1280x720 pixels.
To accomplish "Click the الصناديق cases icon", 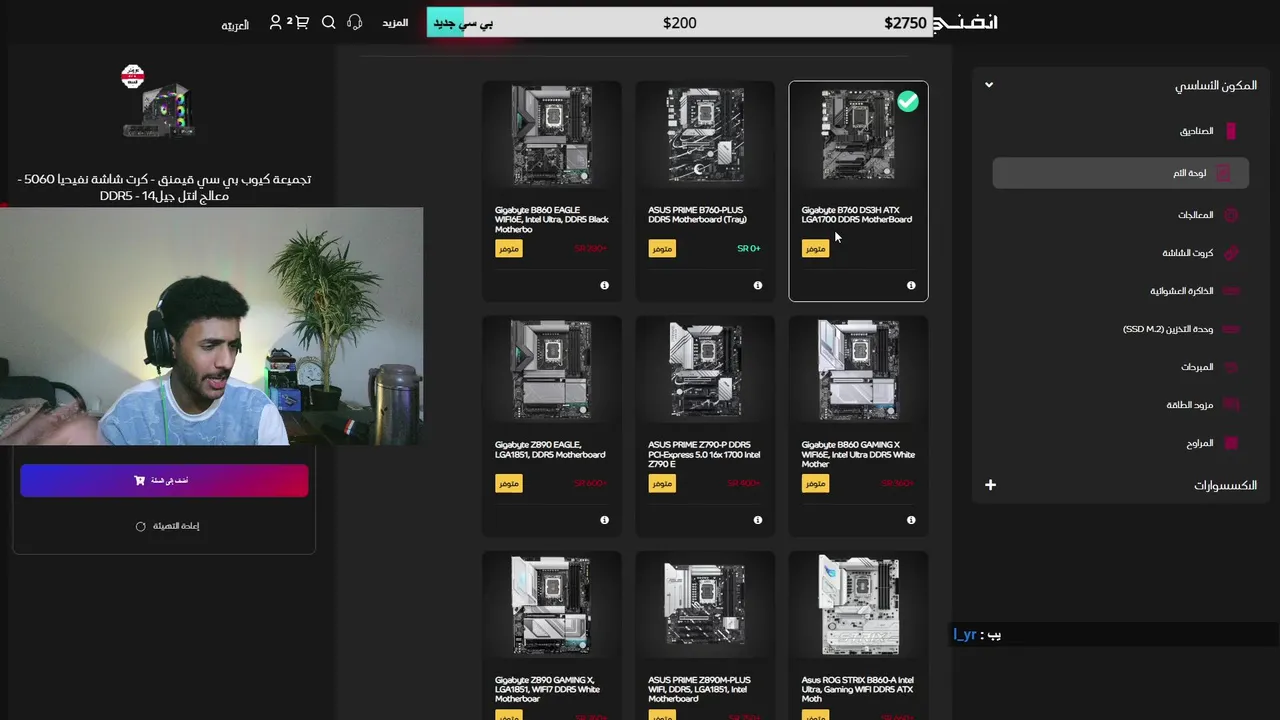I will [x=1231, y=131].
